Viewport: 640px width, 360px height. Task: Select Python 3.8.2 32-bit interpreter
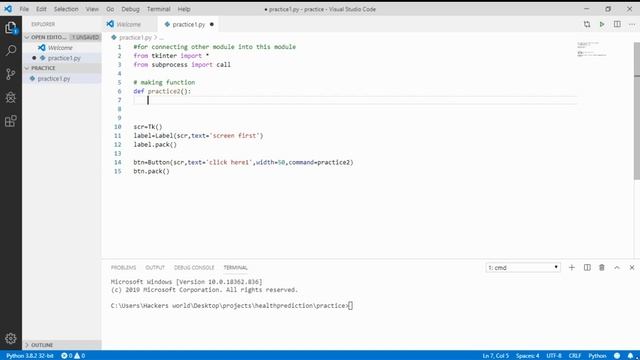pos(30,356)
